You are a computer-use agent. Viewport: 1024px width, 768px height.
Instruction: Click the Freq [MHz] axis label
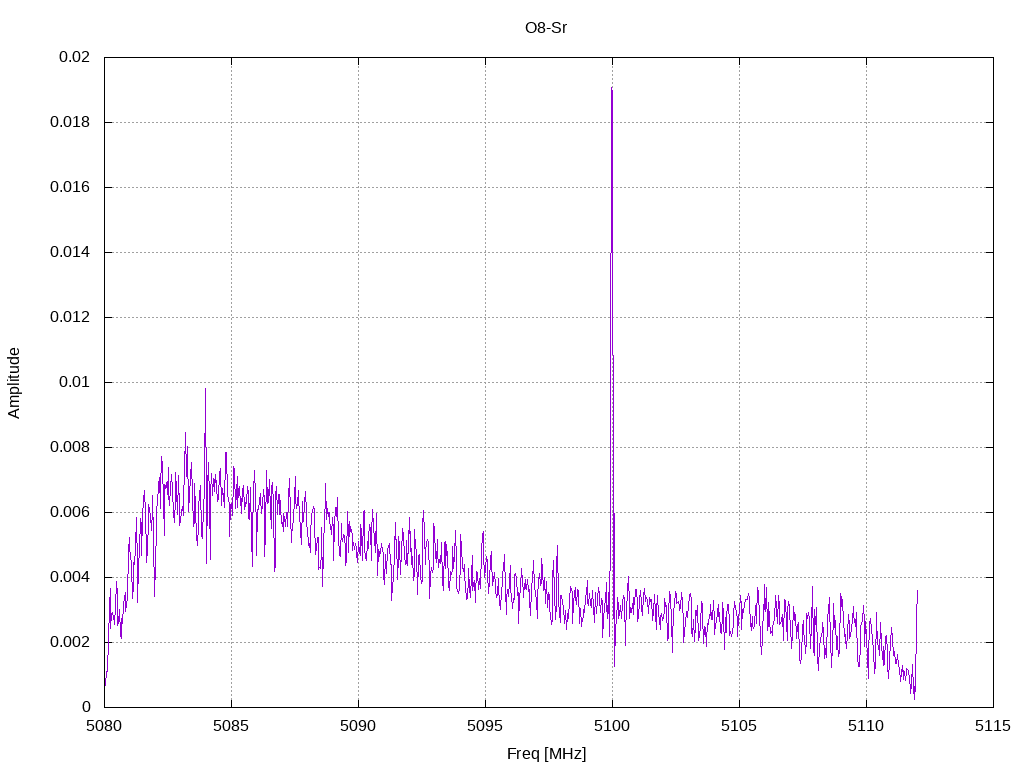(547, 754)
